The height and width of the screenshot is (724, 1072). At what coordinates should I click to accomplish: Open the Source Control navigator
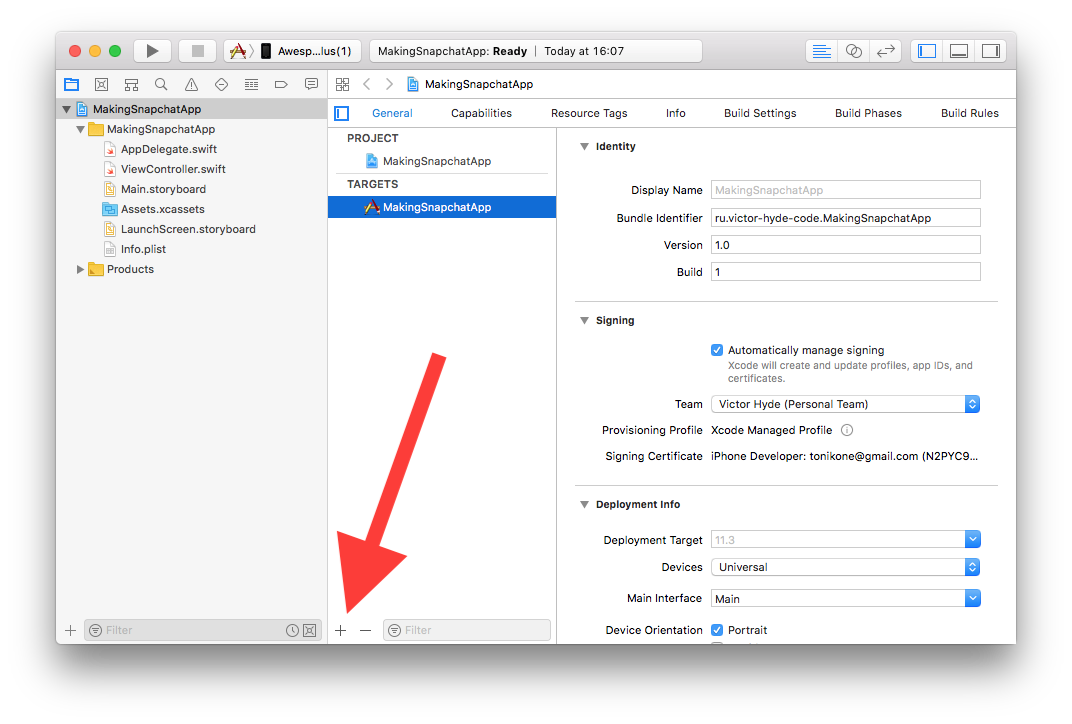pos(101,85)
